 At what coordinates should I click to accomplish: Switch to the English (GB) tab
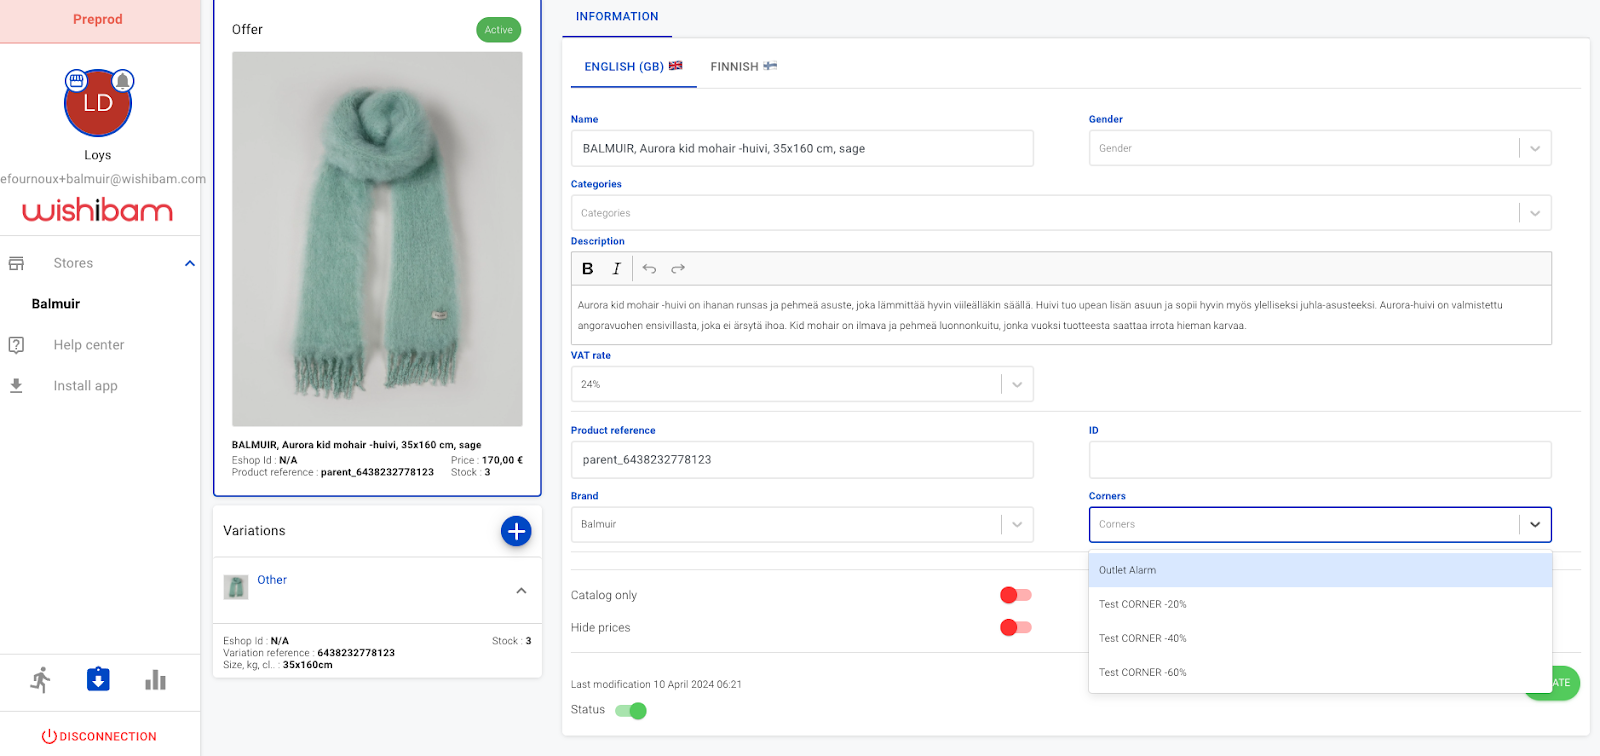633,66
